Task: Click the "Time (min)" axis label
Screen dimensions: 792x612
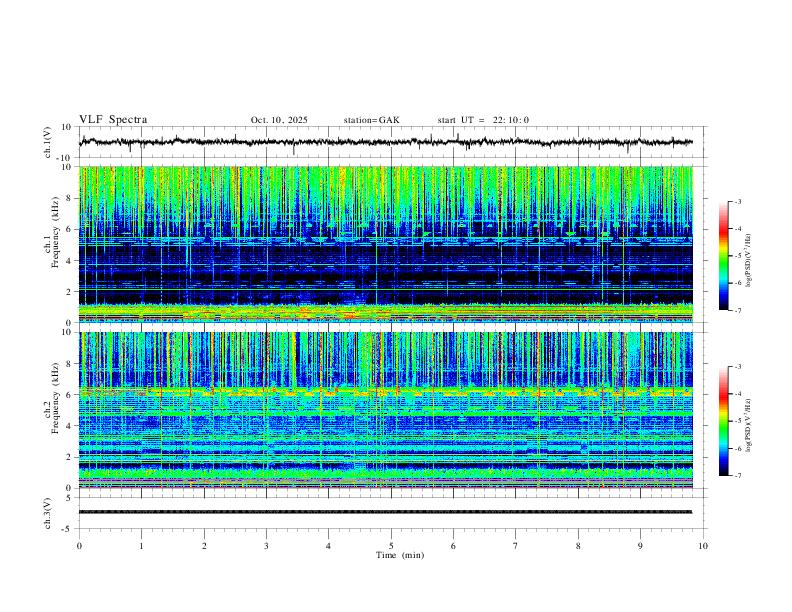Action: coord(400,555)
